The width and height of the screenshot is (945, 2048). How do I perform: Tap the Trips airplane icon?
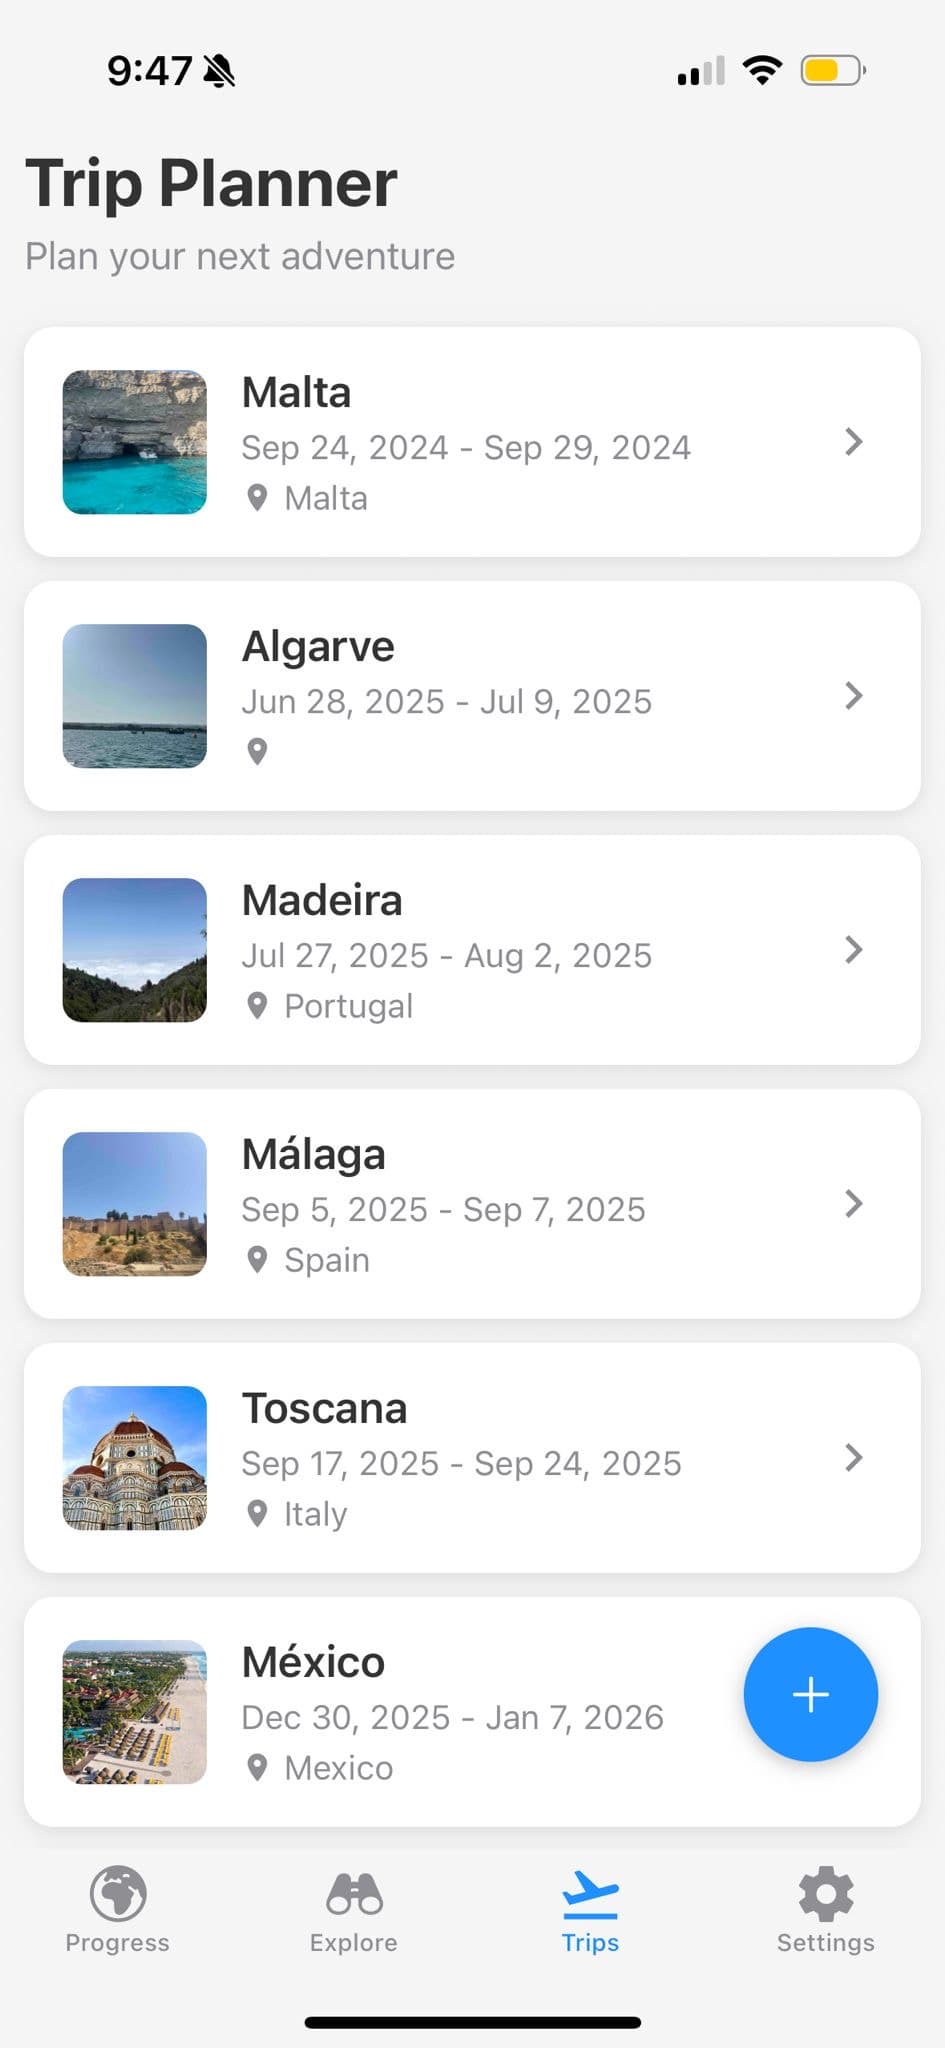pos(590,1895)
